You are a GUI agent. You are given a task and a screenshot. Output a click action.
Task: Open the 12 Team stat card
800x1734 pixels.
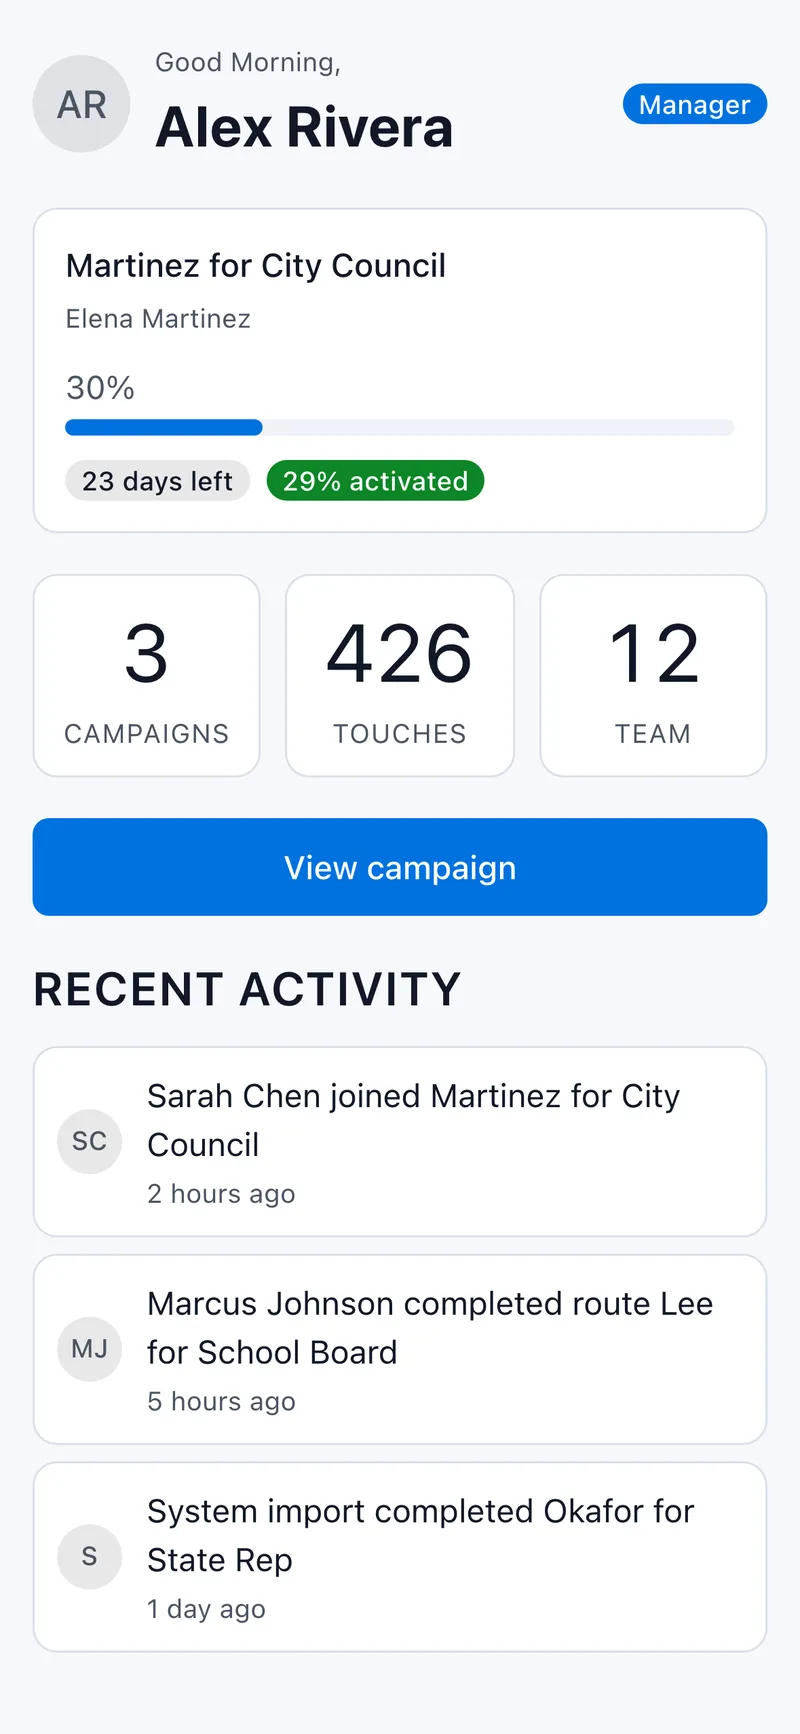coord(653,675)
